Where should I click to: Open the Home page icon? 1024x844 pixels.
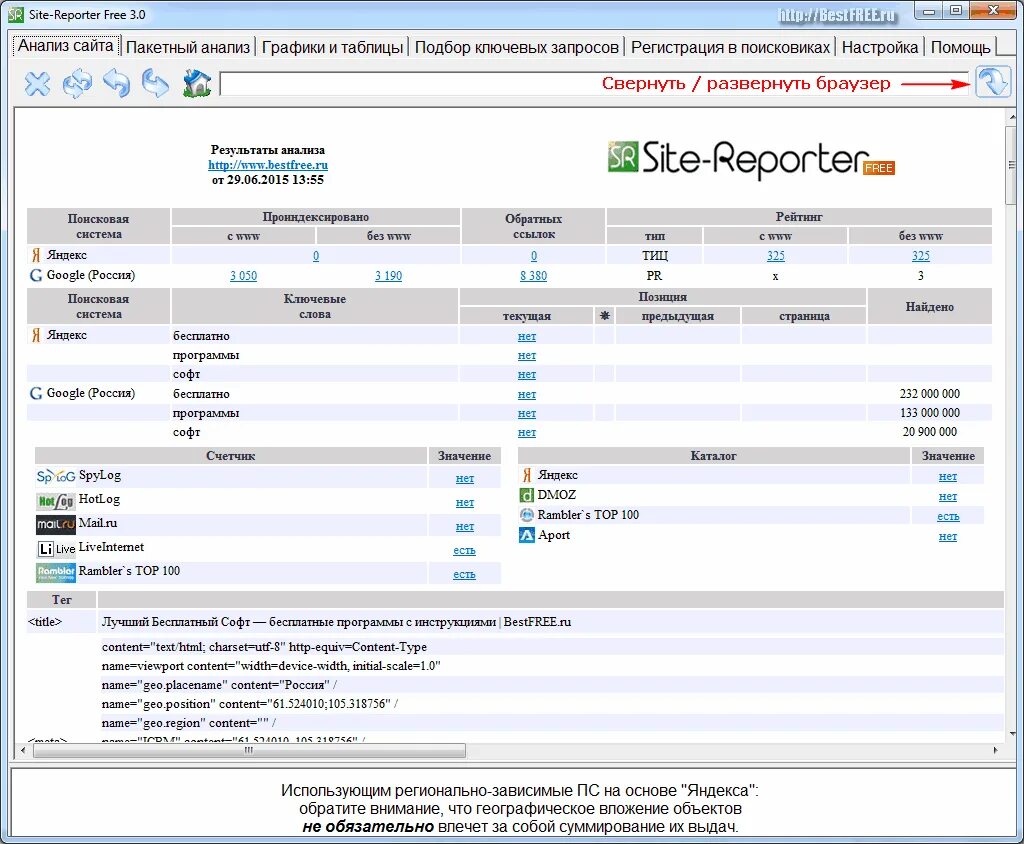197,83
